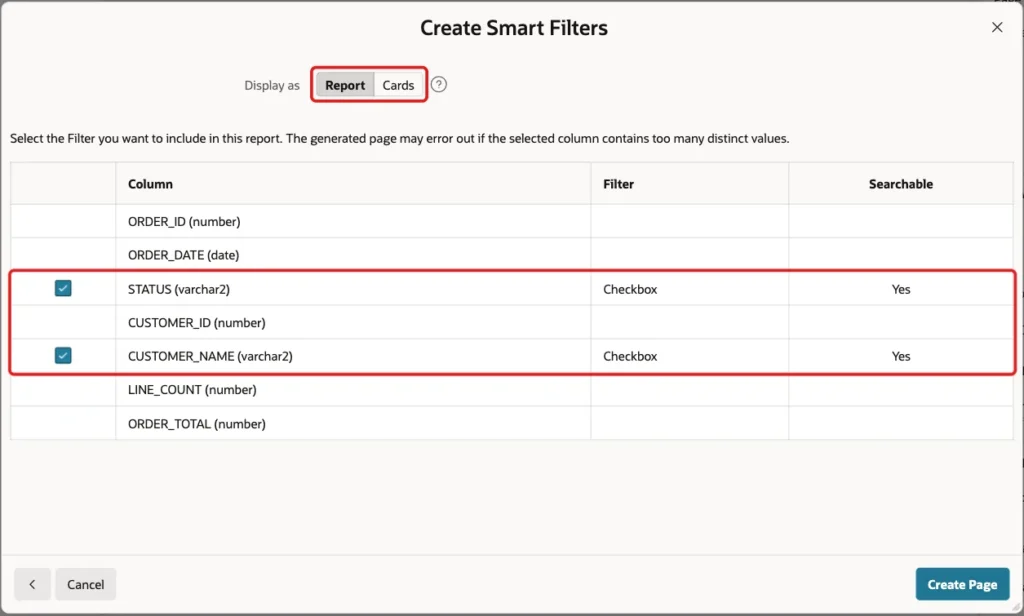Click the CUSTOMER_ID (number) row text
The width and height of the screenshot is (1024, 616).
click(x=197, y=323)
